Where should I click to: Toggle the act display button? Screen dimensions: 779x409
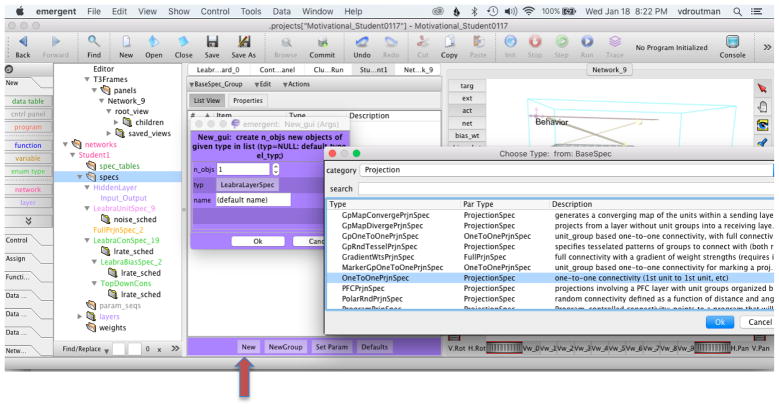click(466, 110)
